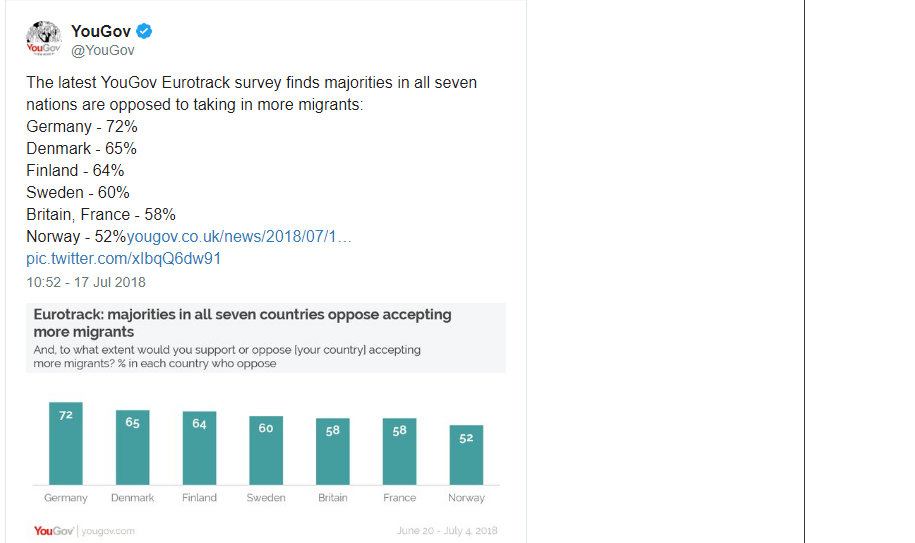Click the Denmark bar showing 65
Image resolution: width=915 pixels, height=543 pixels.
coord(132,447)
